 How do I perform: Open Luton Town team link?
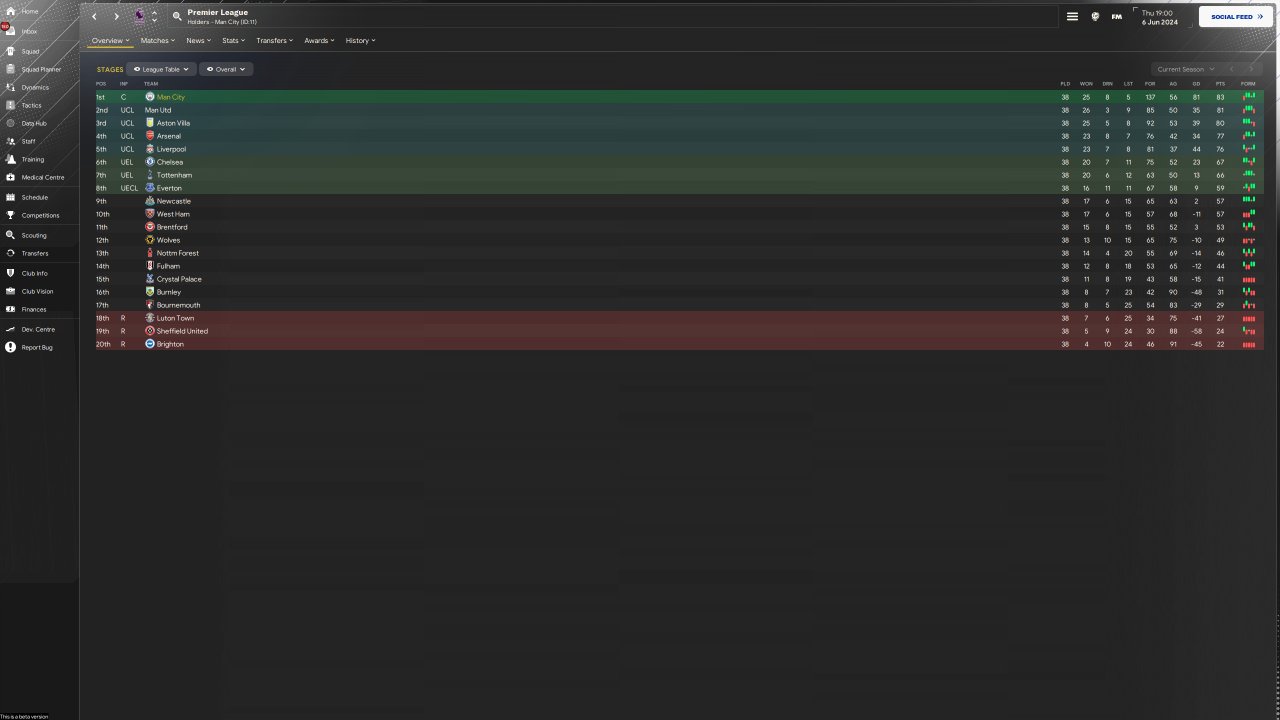[x=175, y=318]
